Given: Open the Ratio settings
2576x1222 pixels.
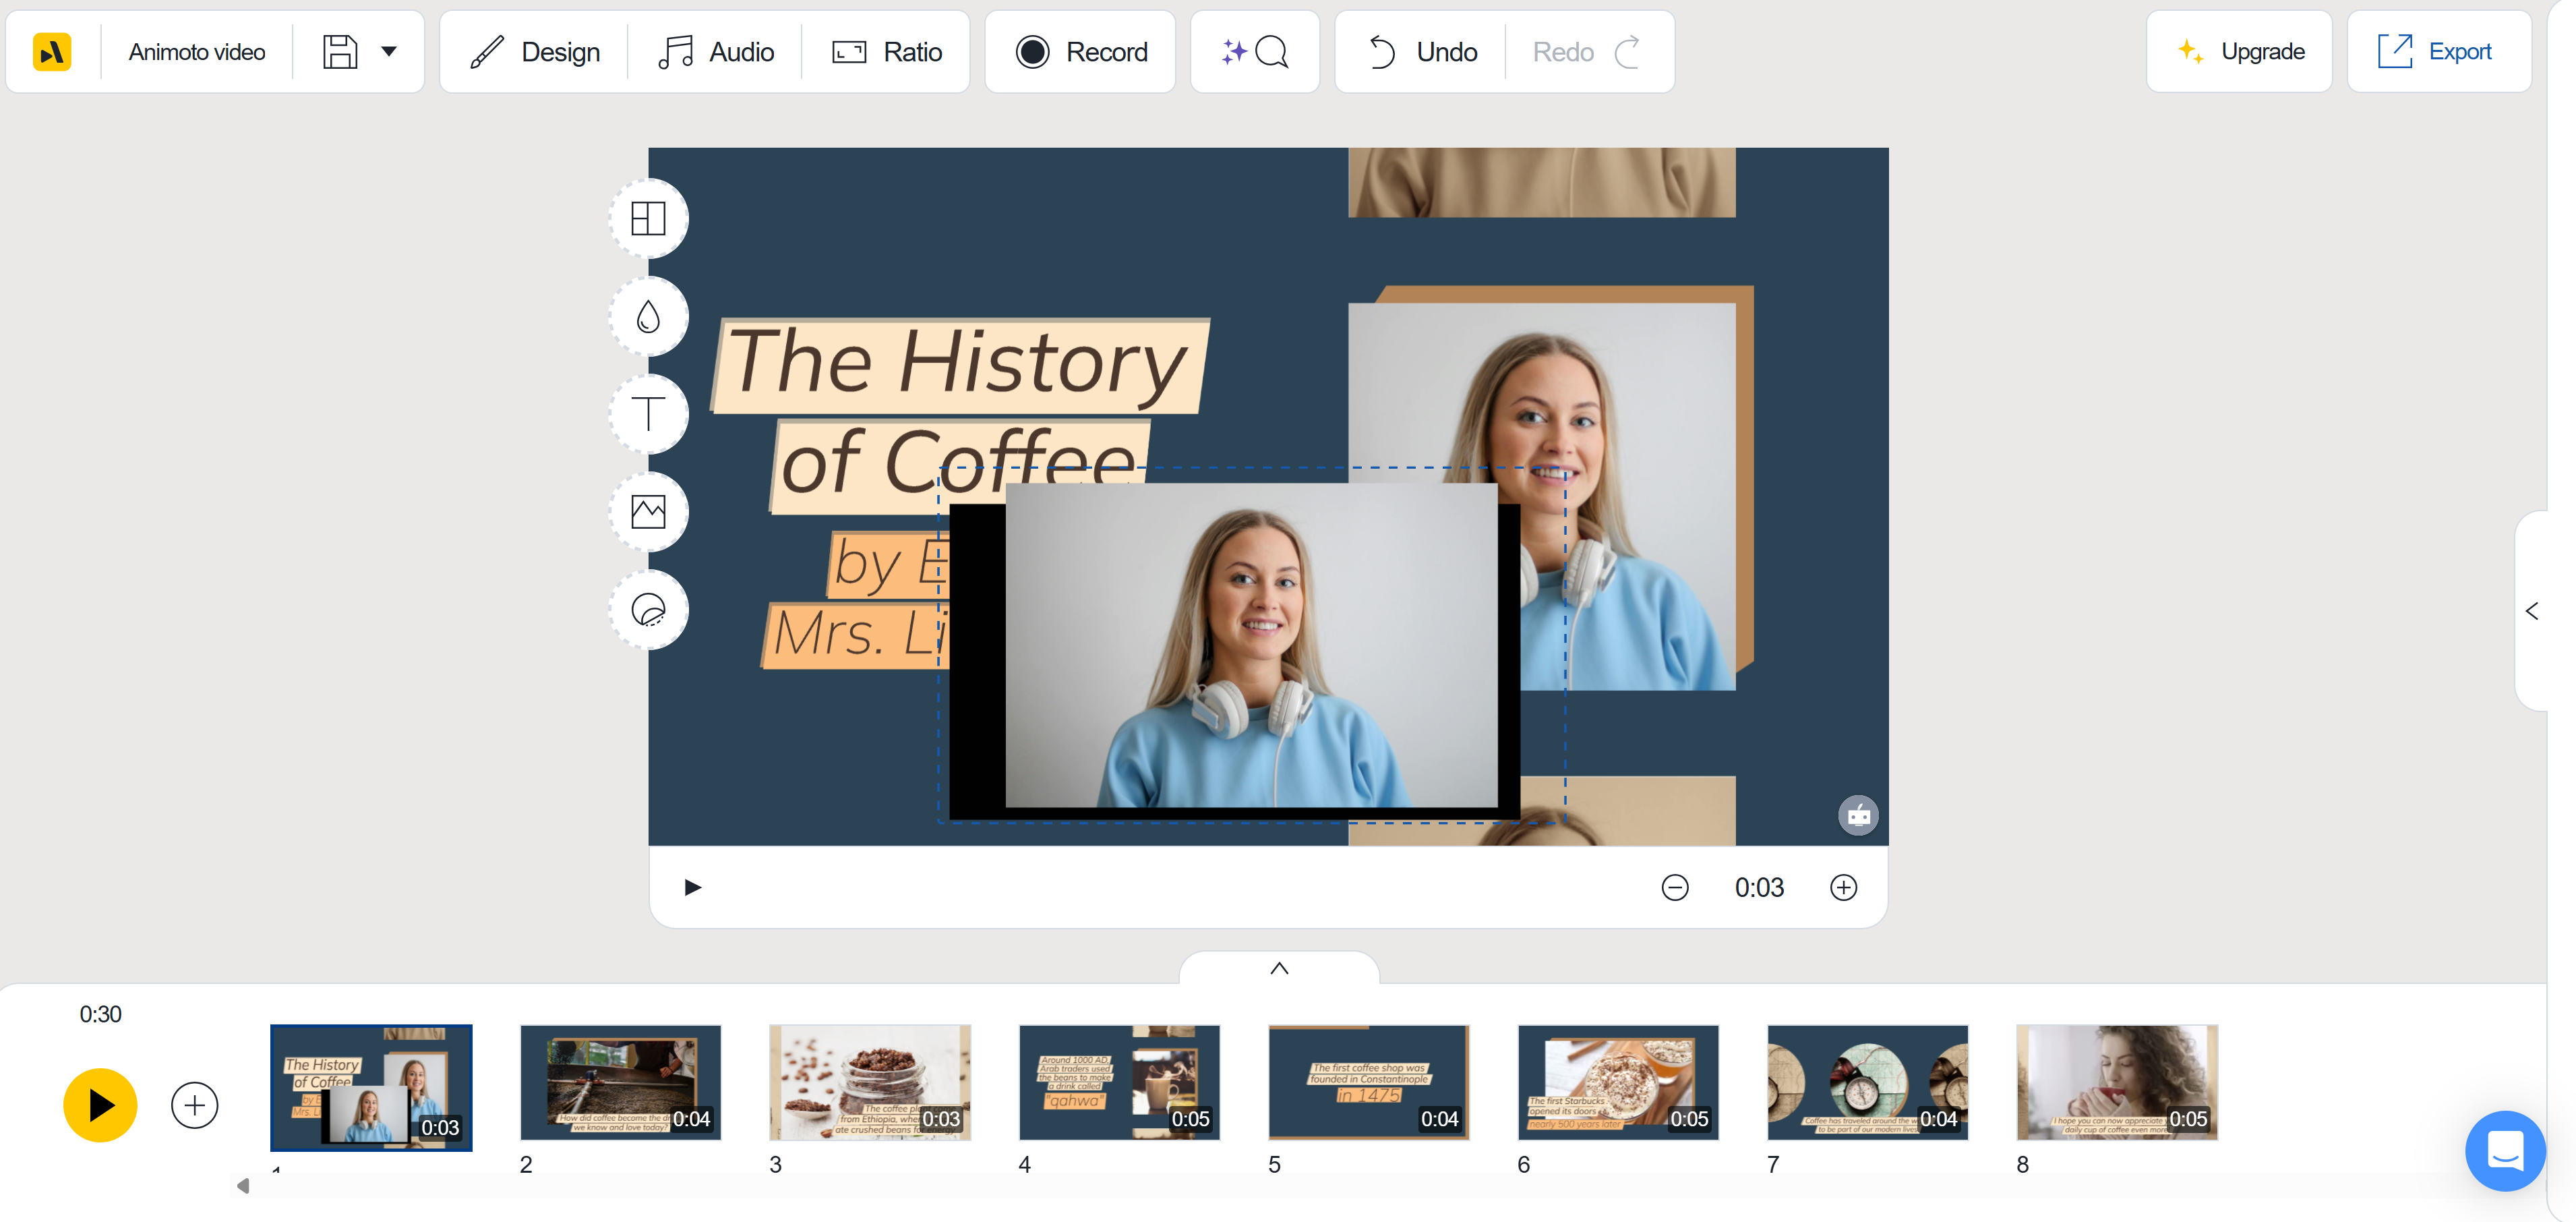Looking at the screenshot, I should coord(886,51).
